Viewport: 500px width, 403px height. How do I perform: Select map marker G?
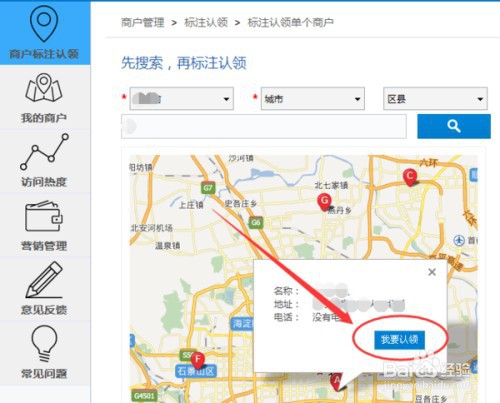tap(324, 202)
